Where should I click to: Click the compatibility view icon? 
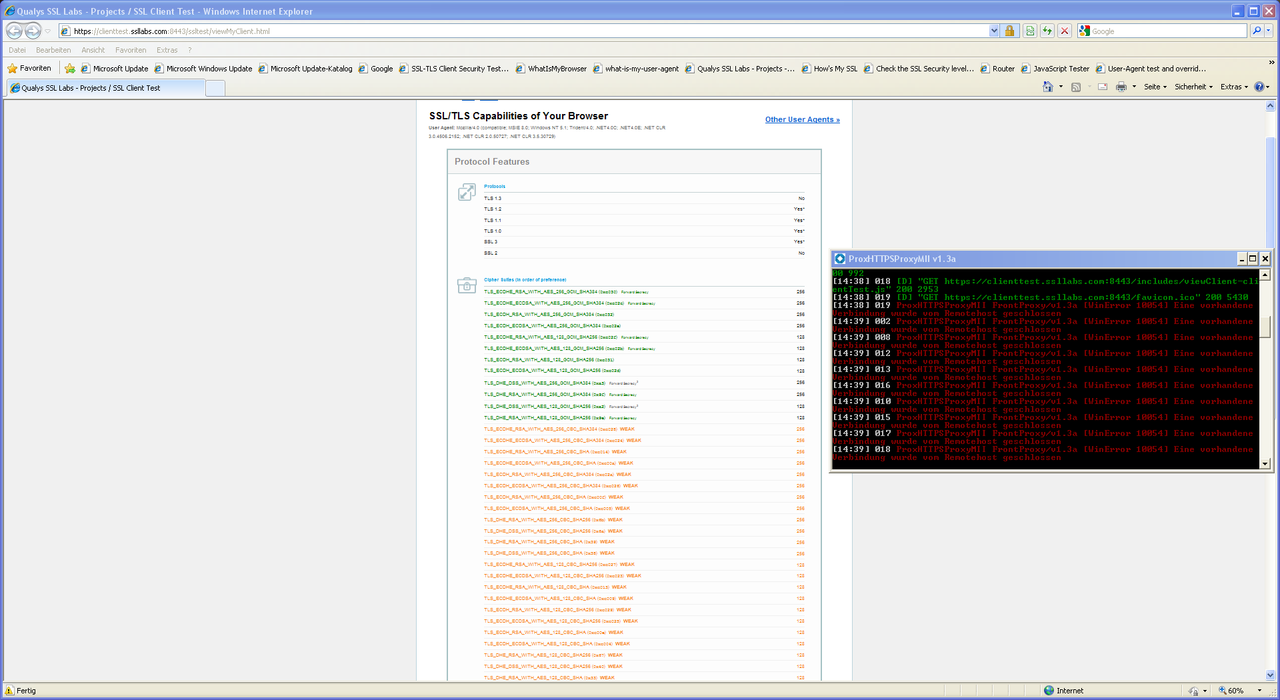click(x=1029, y=31)
